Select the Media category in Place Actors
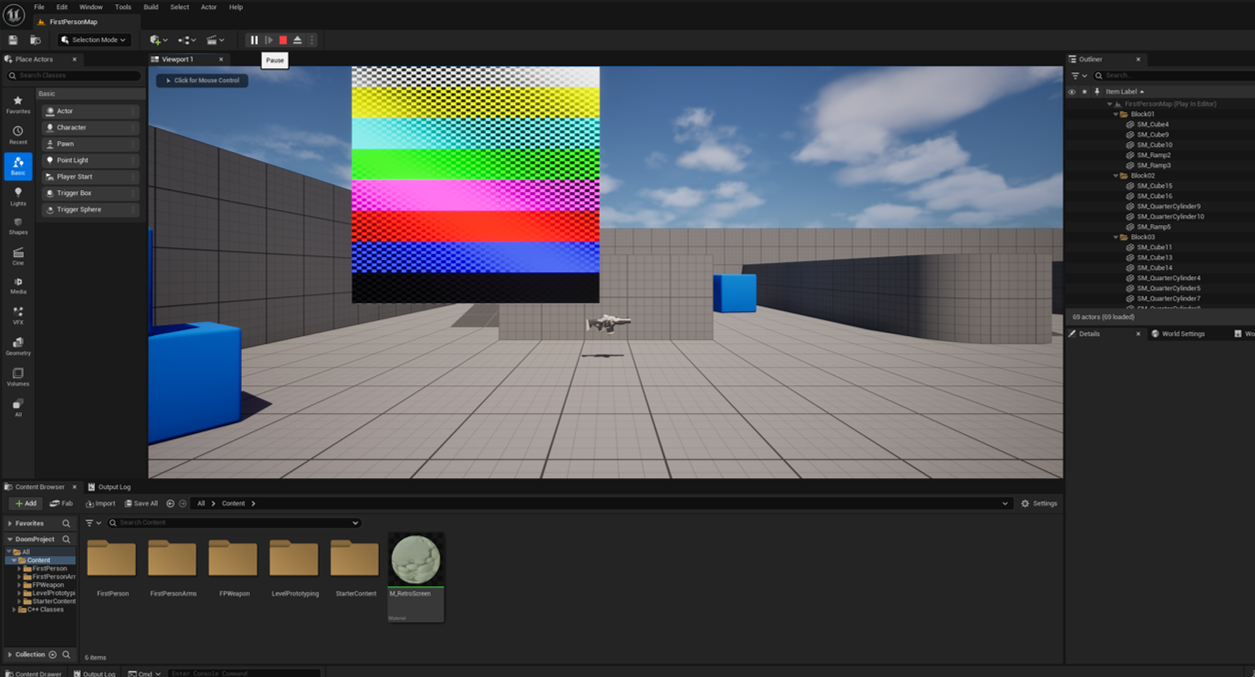 coord(18,286)
